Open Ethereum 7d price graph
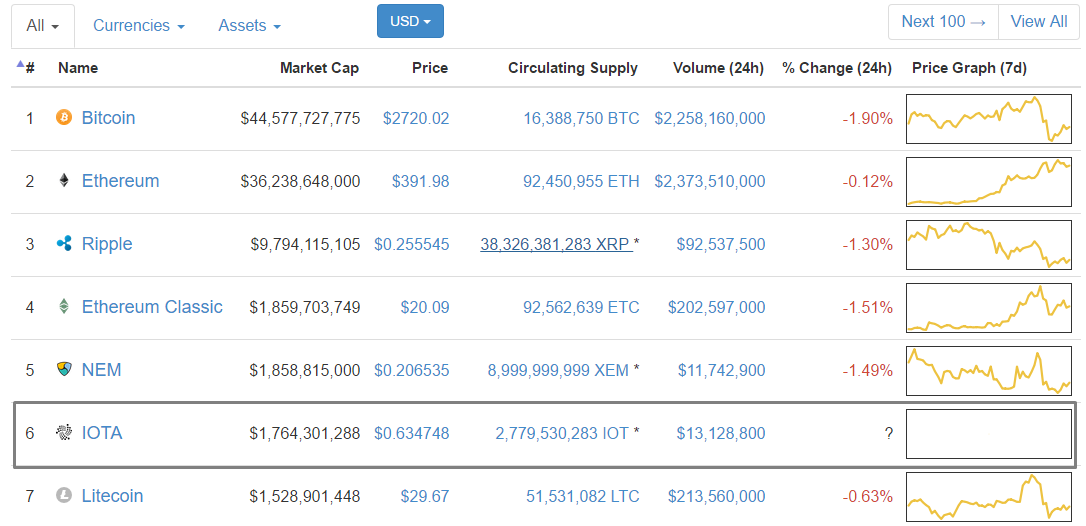Viewport: 1086px width, 526px height. click(x=989, y=182)
